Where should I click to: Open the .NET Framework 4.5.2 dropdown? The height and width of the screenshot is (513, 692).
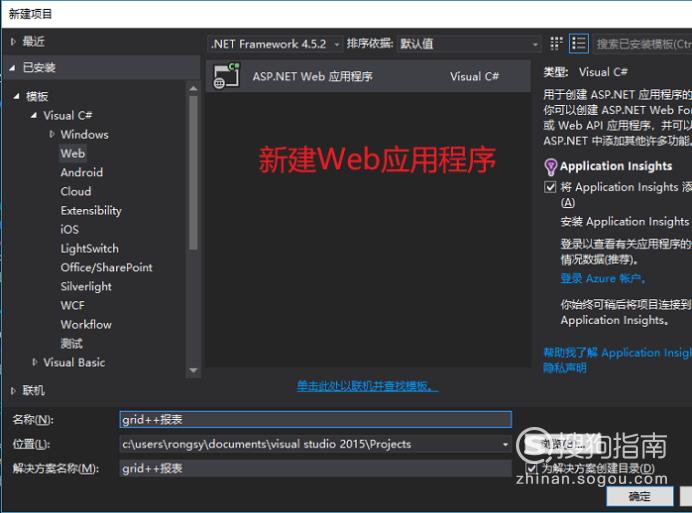tap(275, 44)
